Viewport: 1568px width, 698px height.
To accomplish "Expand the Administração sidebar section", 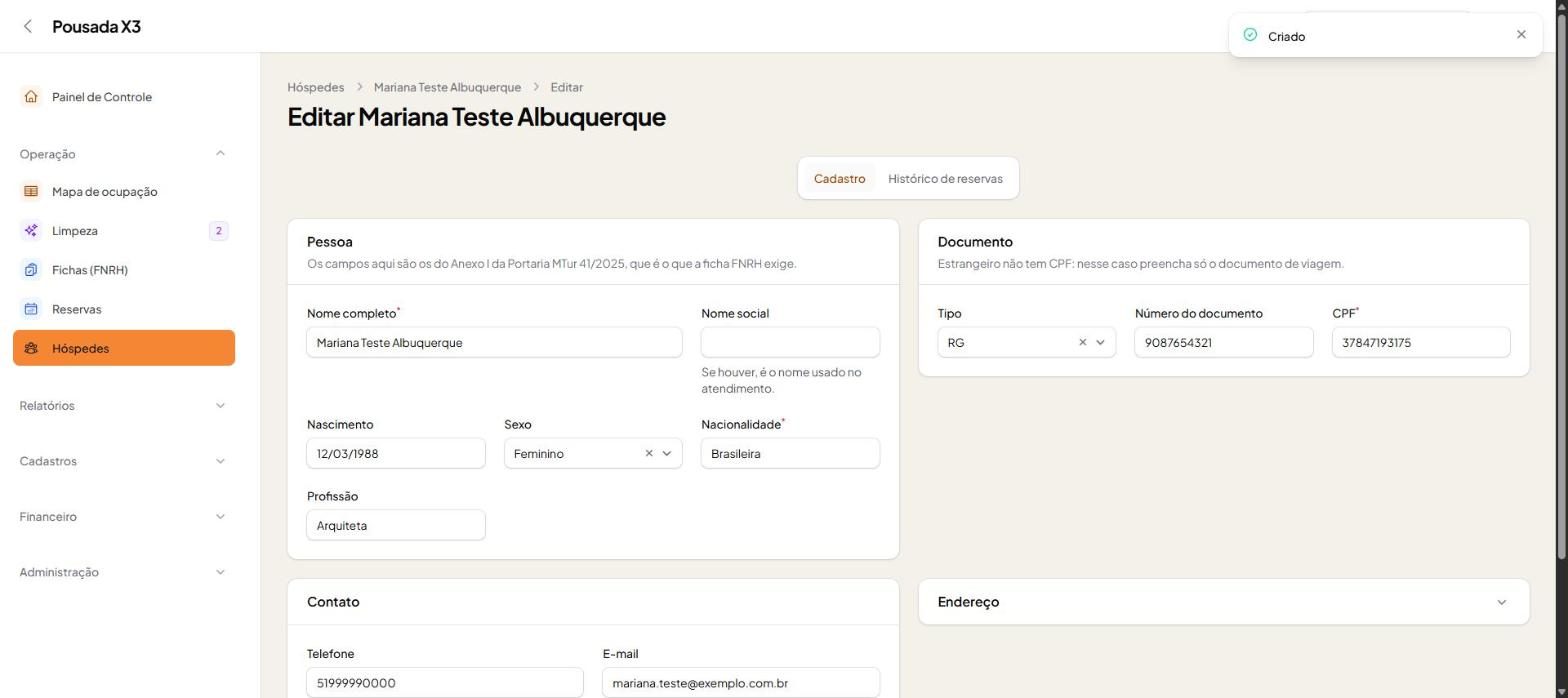I will point(220,572).
